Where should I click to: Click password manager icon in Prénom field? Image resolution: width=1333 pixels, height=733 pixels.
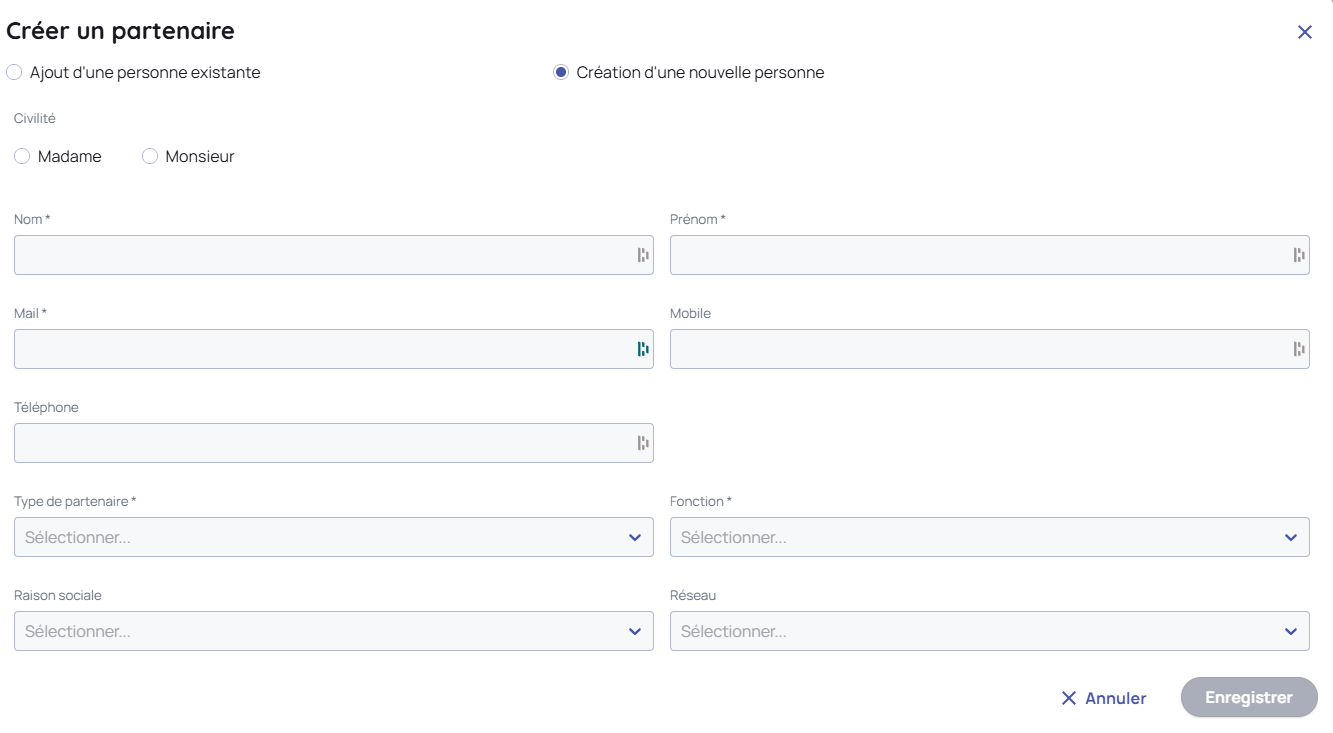1299,255
